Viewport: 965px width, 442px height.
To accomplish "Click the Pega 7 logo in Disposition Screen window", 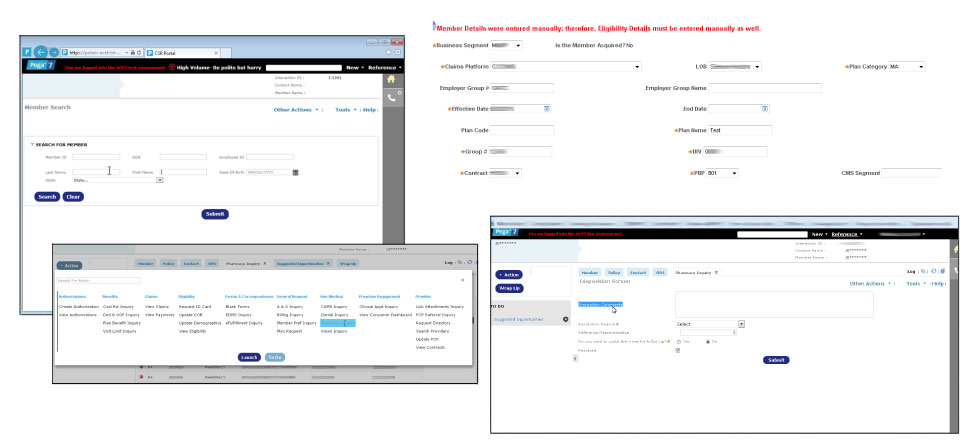I will tap(505, 232).
